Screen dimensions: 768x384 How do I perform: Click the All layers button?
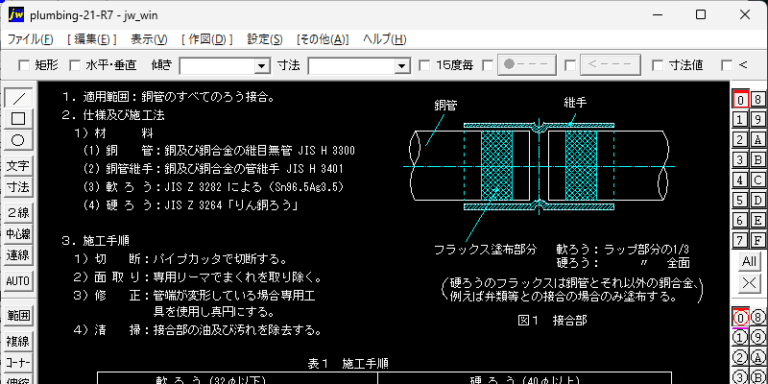point(749,262)
